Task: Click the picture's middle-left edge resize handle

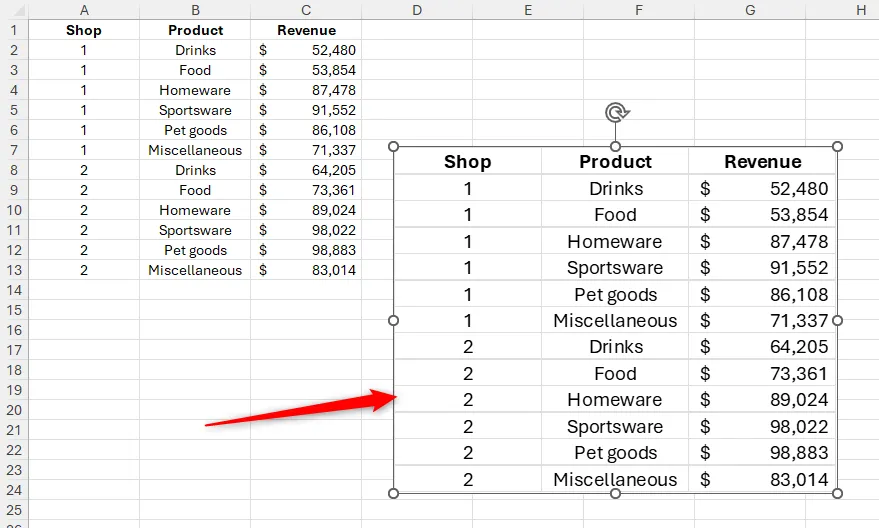Action: tap(393, 320)
